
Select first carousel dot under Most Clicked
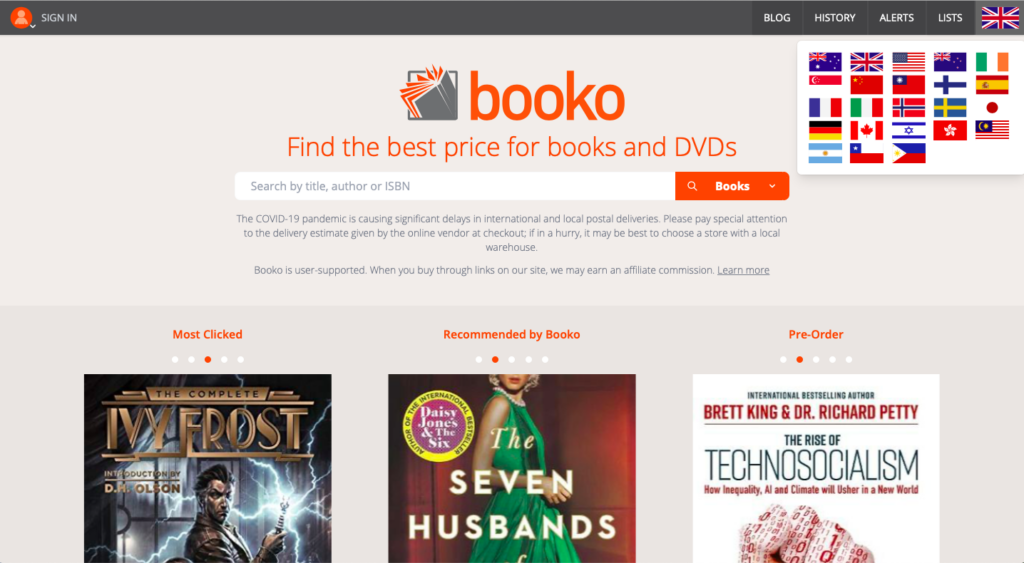point(175,359)
